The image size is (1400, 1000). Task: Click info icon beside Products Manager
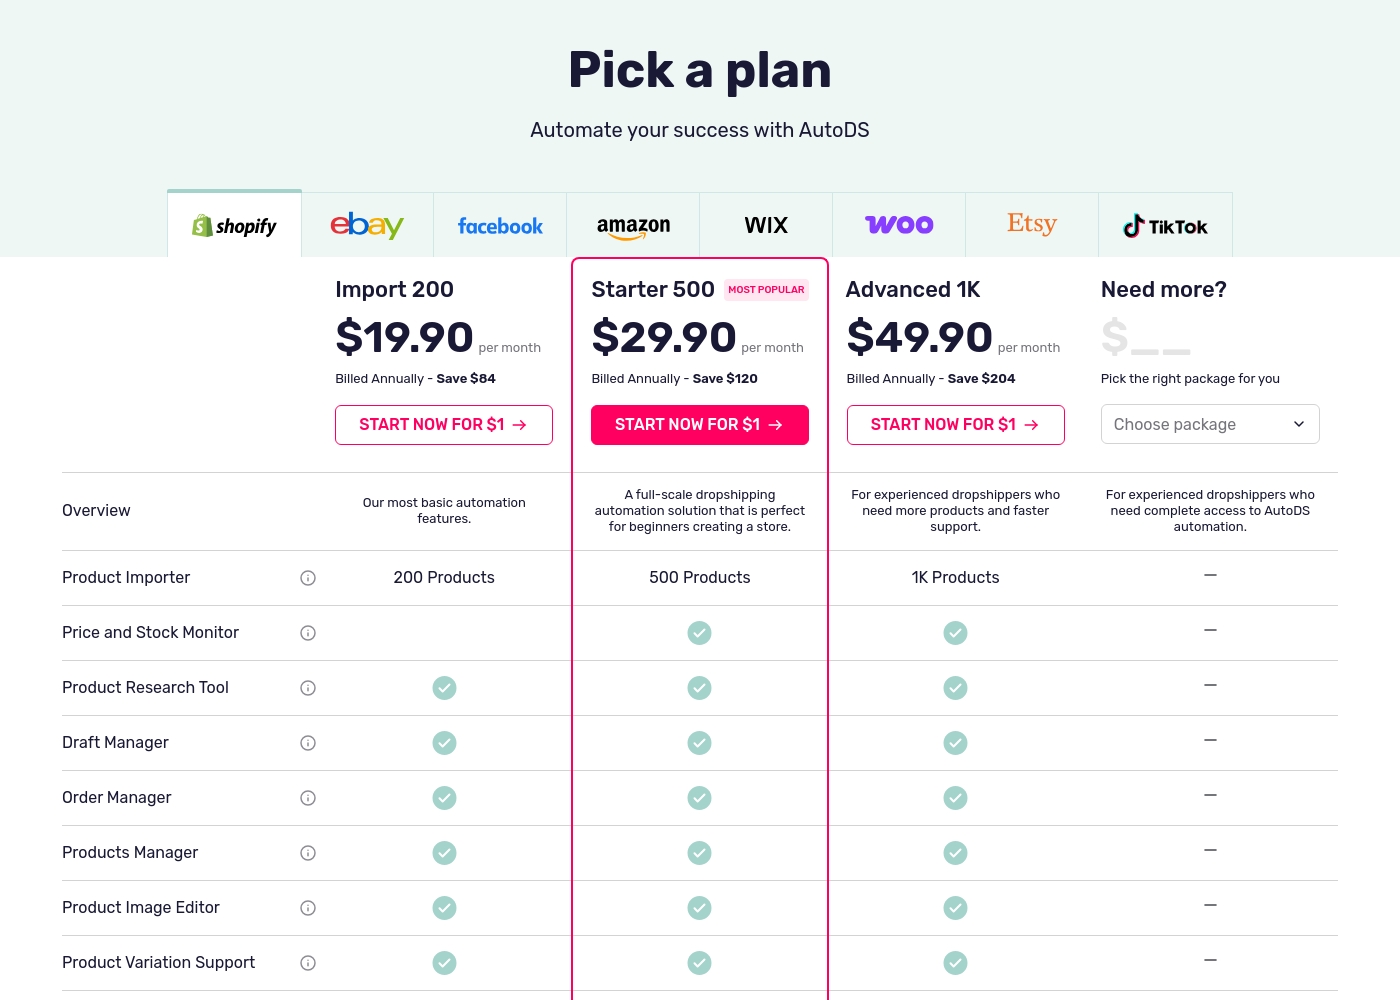308,853
